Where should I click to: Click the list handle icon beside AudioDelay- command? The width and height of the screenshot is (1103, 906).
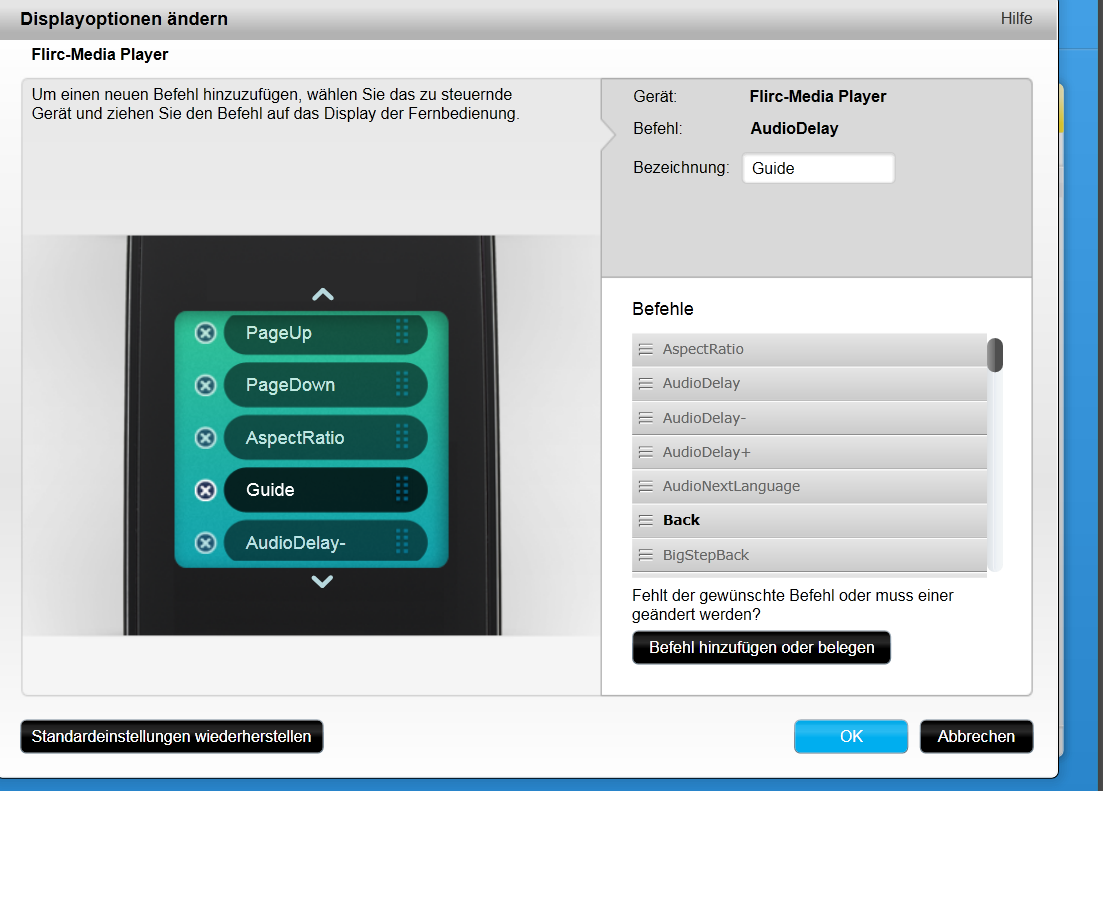pos(645,418)
